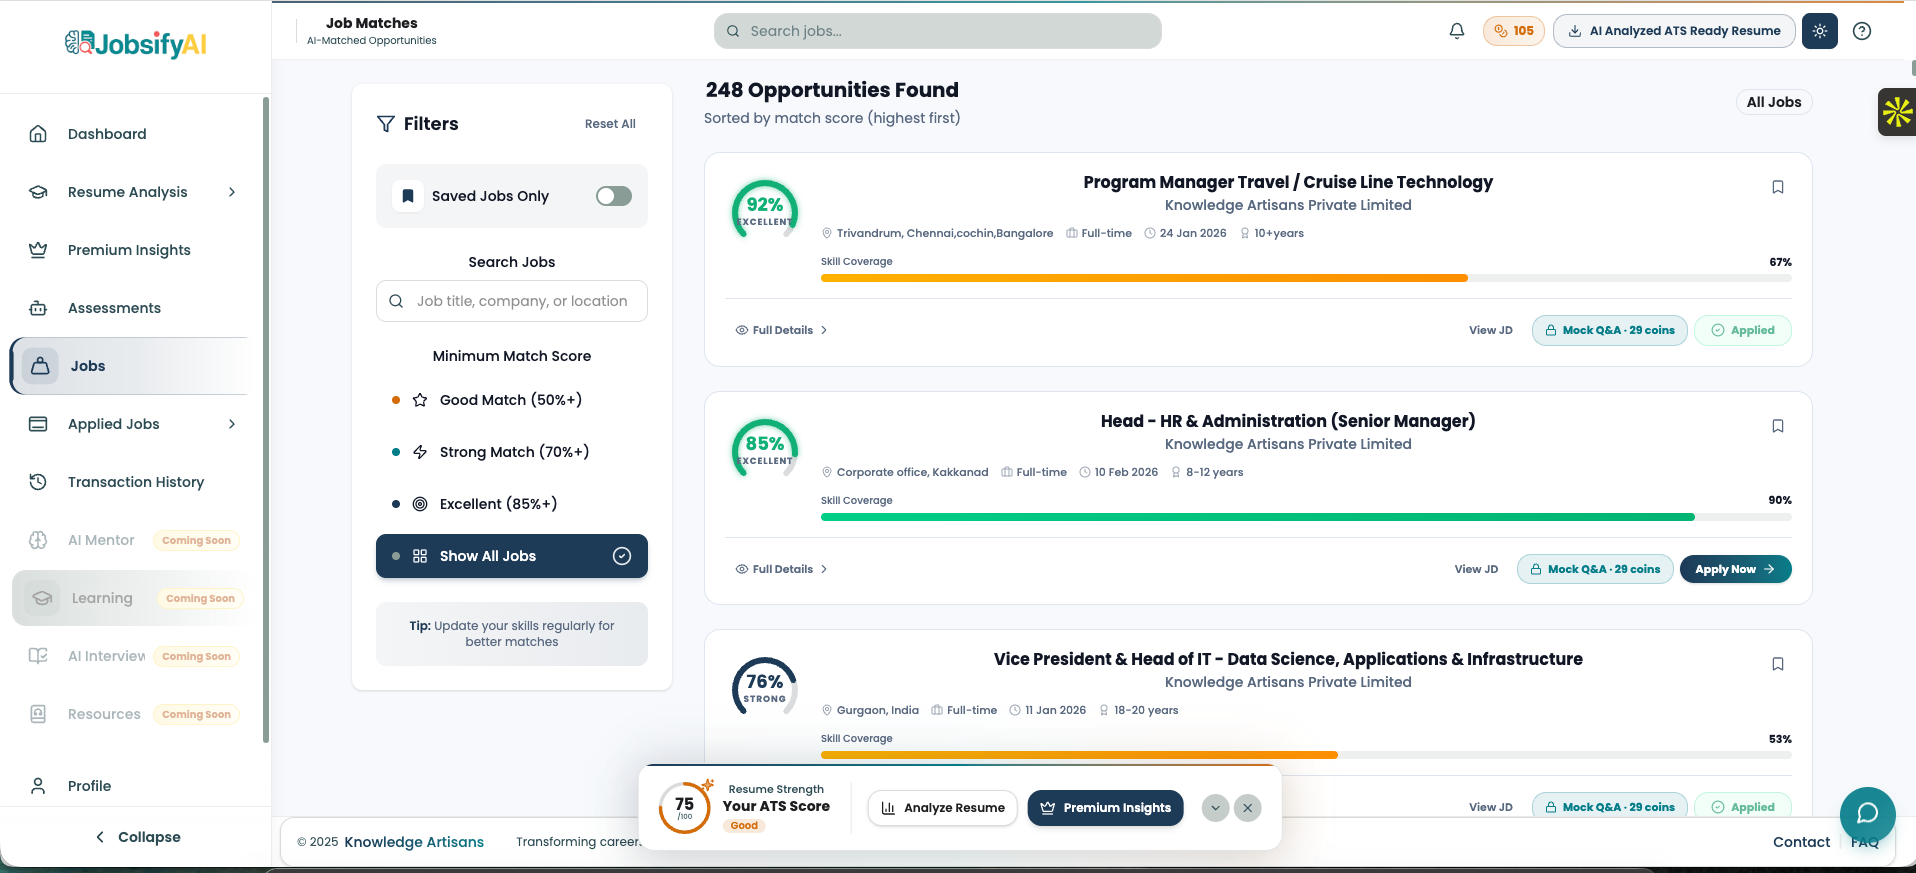
Task: Click the Profile person icon
Action: click(x=38, y=786)
